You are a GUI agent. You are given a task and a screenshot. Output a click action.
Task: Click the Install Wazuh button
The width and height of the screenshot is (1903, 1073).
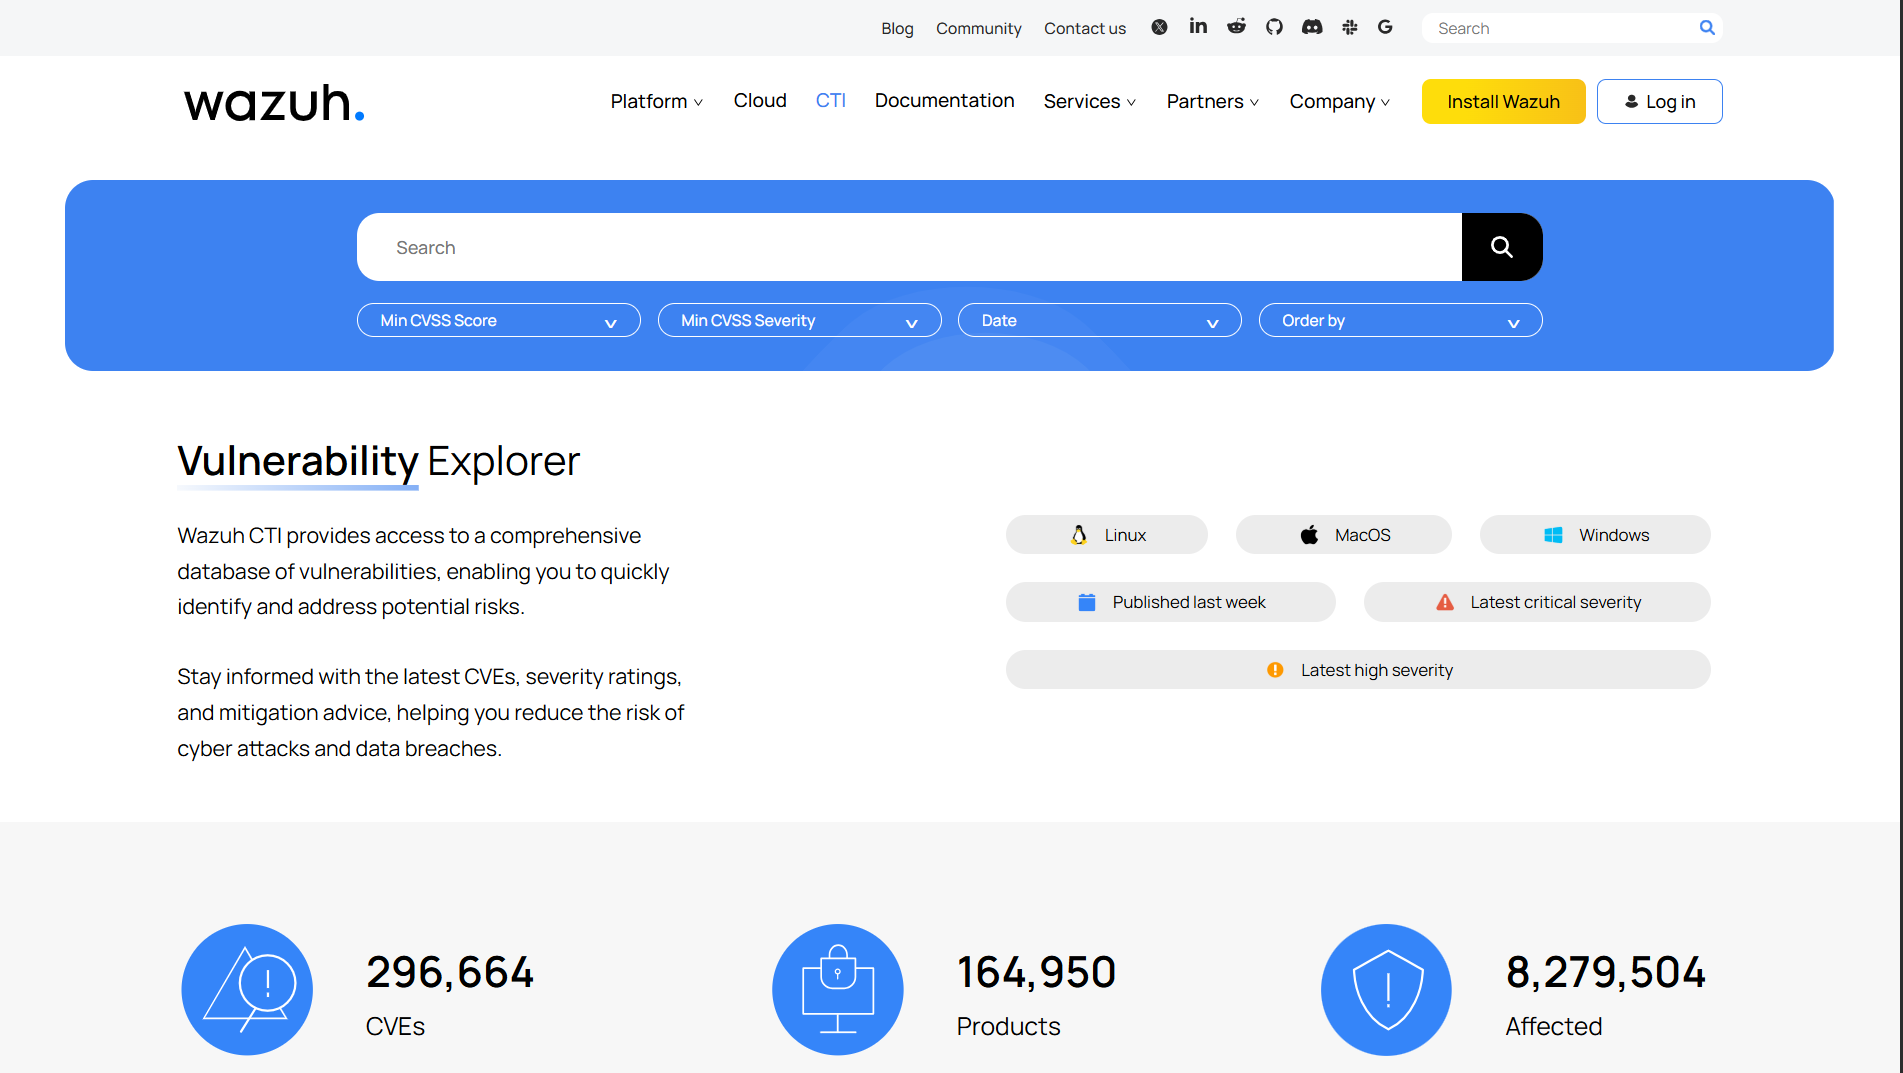coord(1503,101)
